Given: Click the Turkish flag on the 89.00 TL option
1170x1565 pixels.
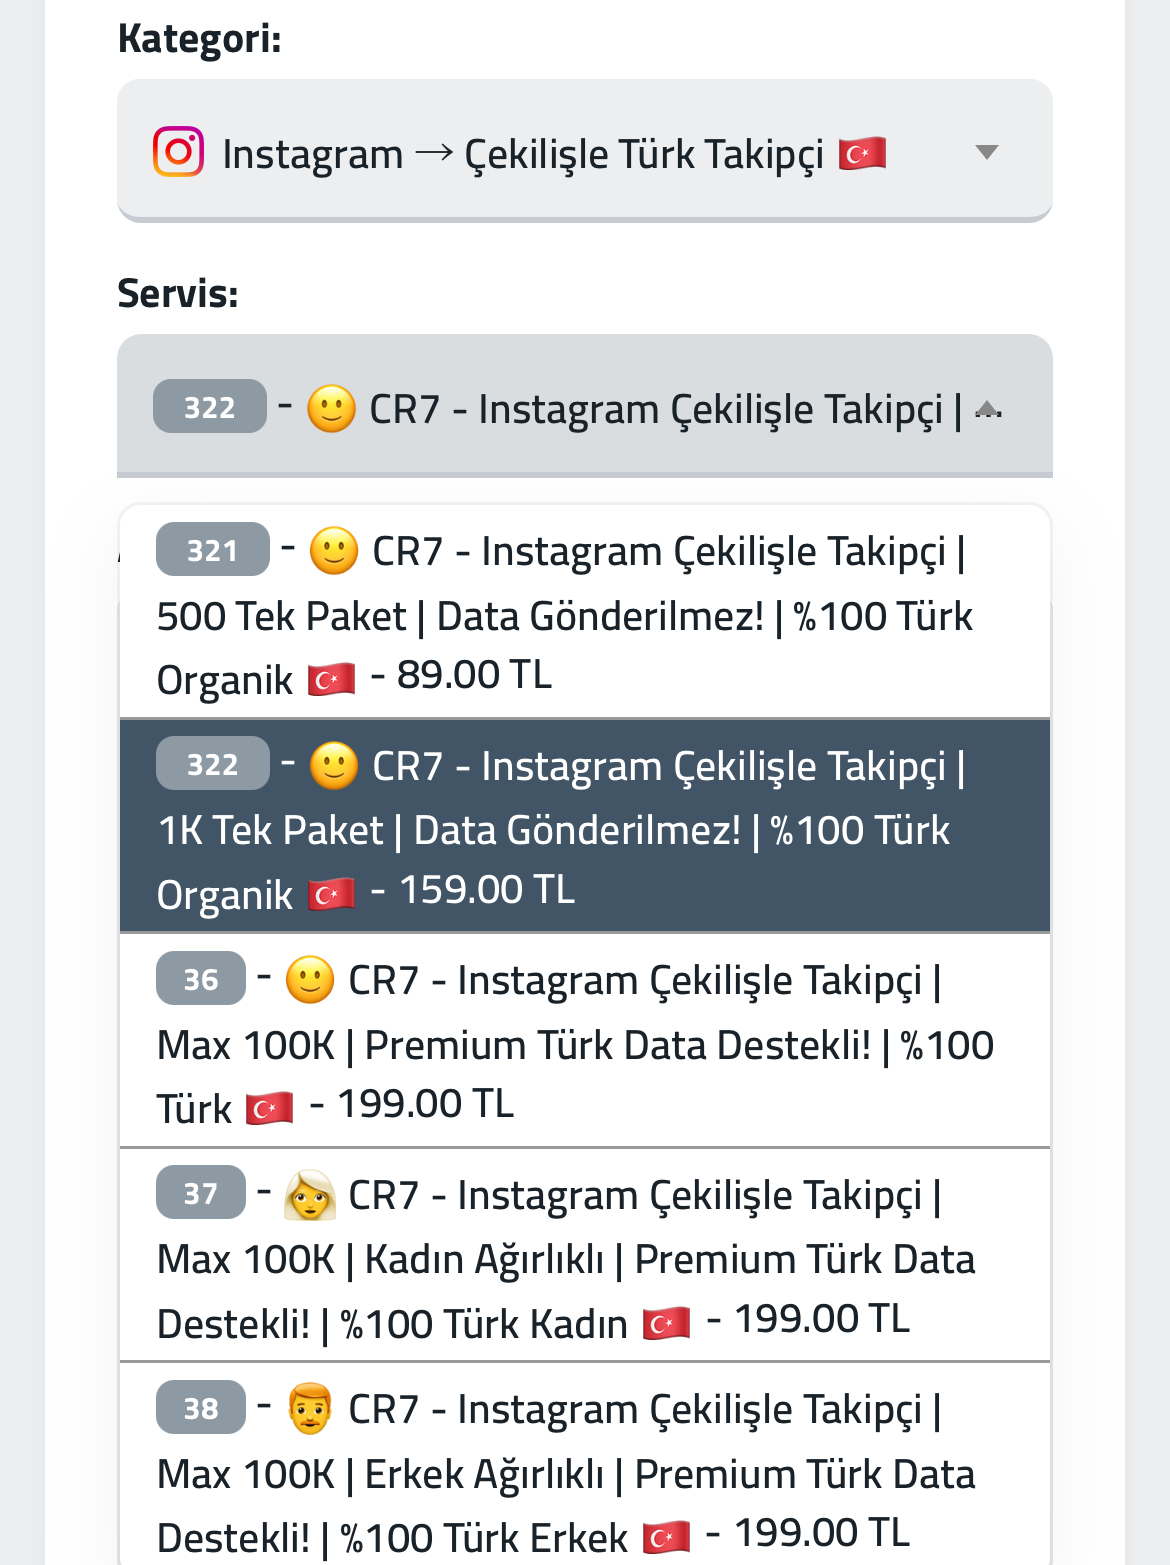Looking at the screenshot, I should point(331,679).
